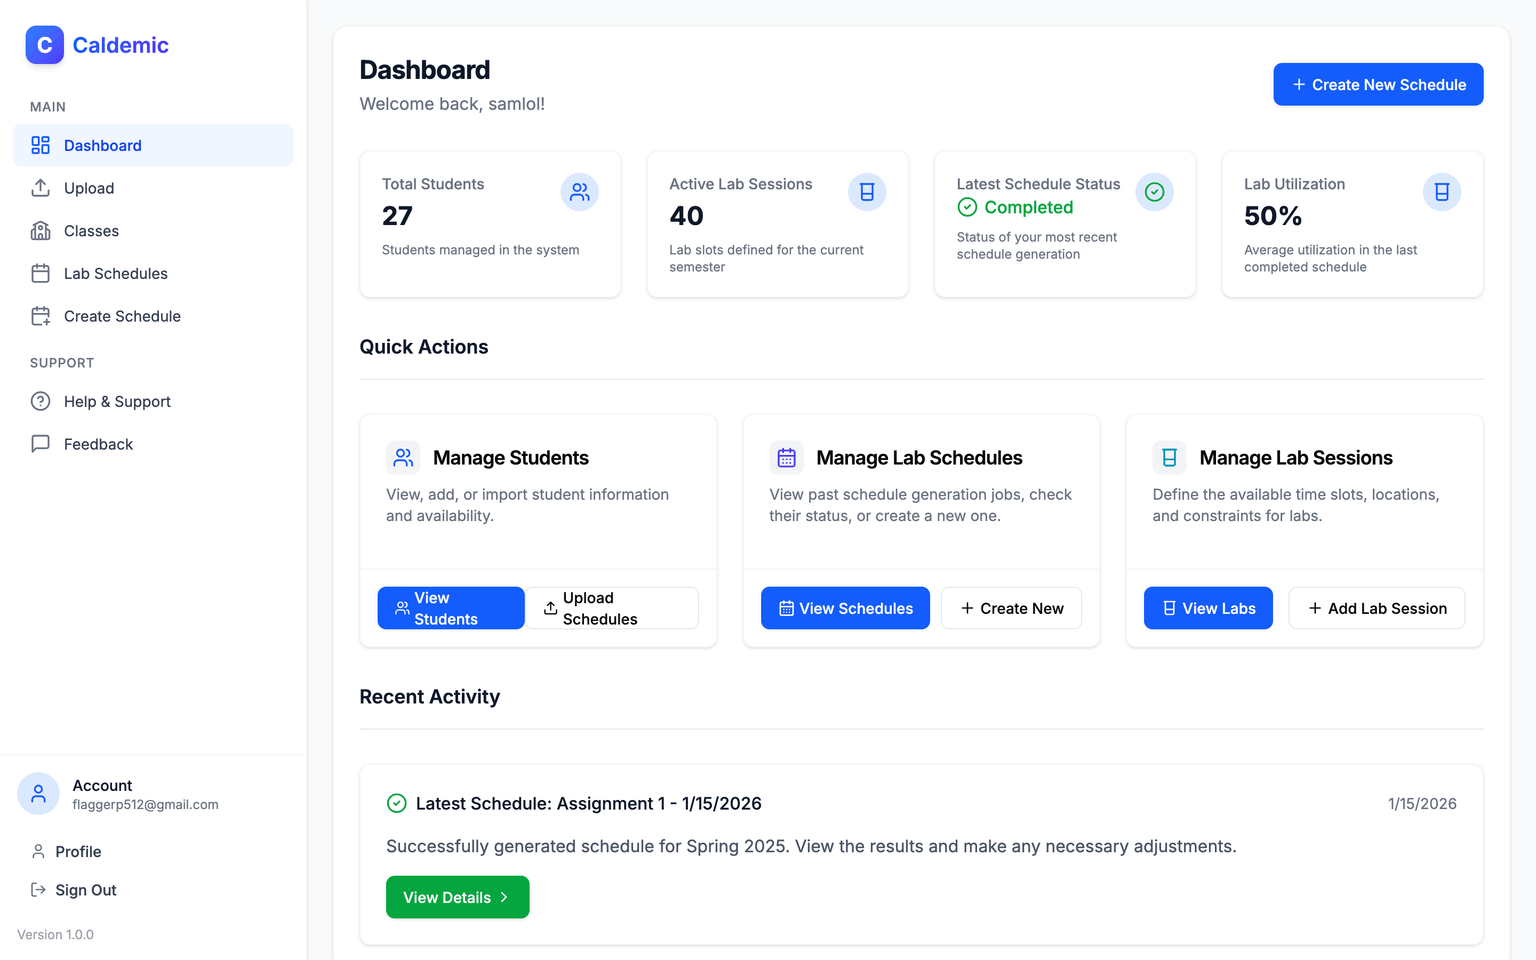Click the green check beside Latest Schedule title
The height and width of the screenshot is (960, 1536).
(x=396, y=803)
